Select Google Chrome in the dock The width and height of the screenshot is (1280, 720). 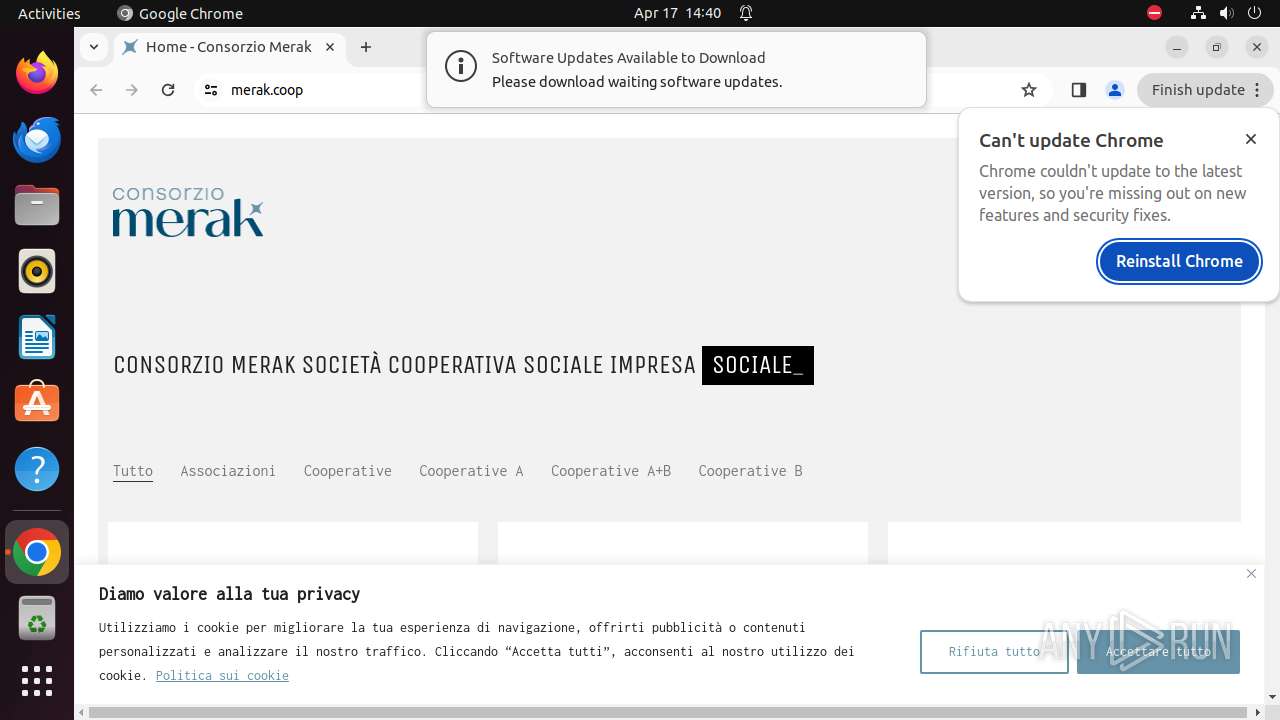click(x=37, y=552)
